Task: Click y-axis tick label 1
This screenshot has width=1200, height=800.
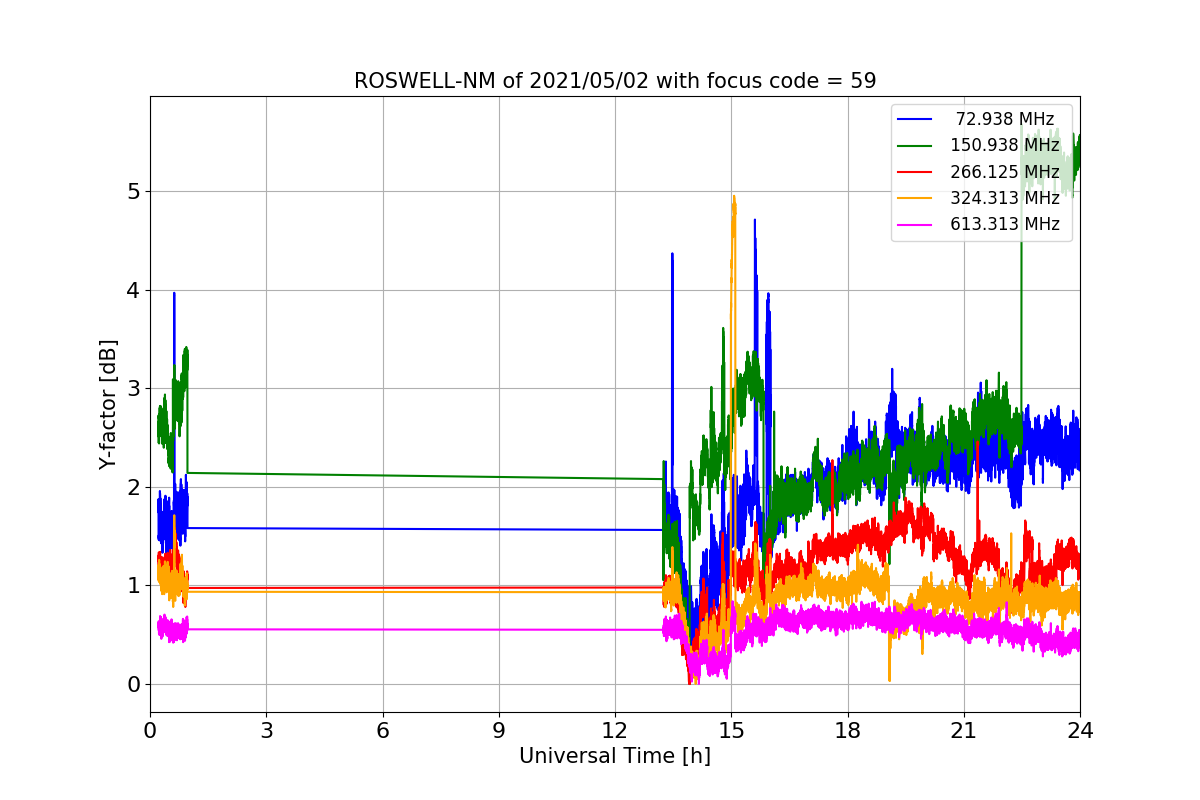Action: pos(133,586)
